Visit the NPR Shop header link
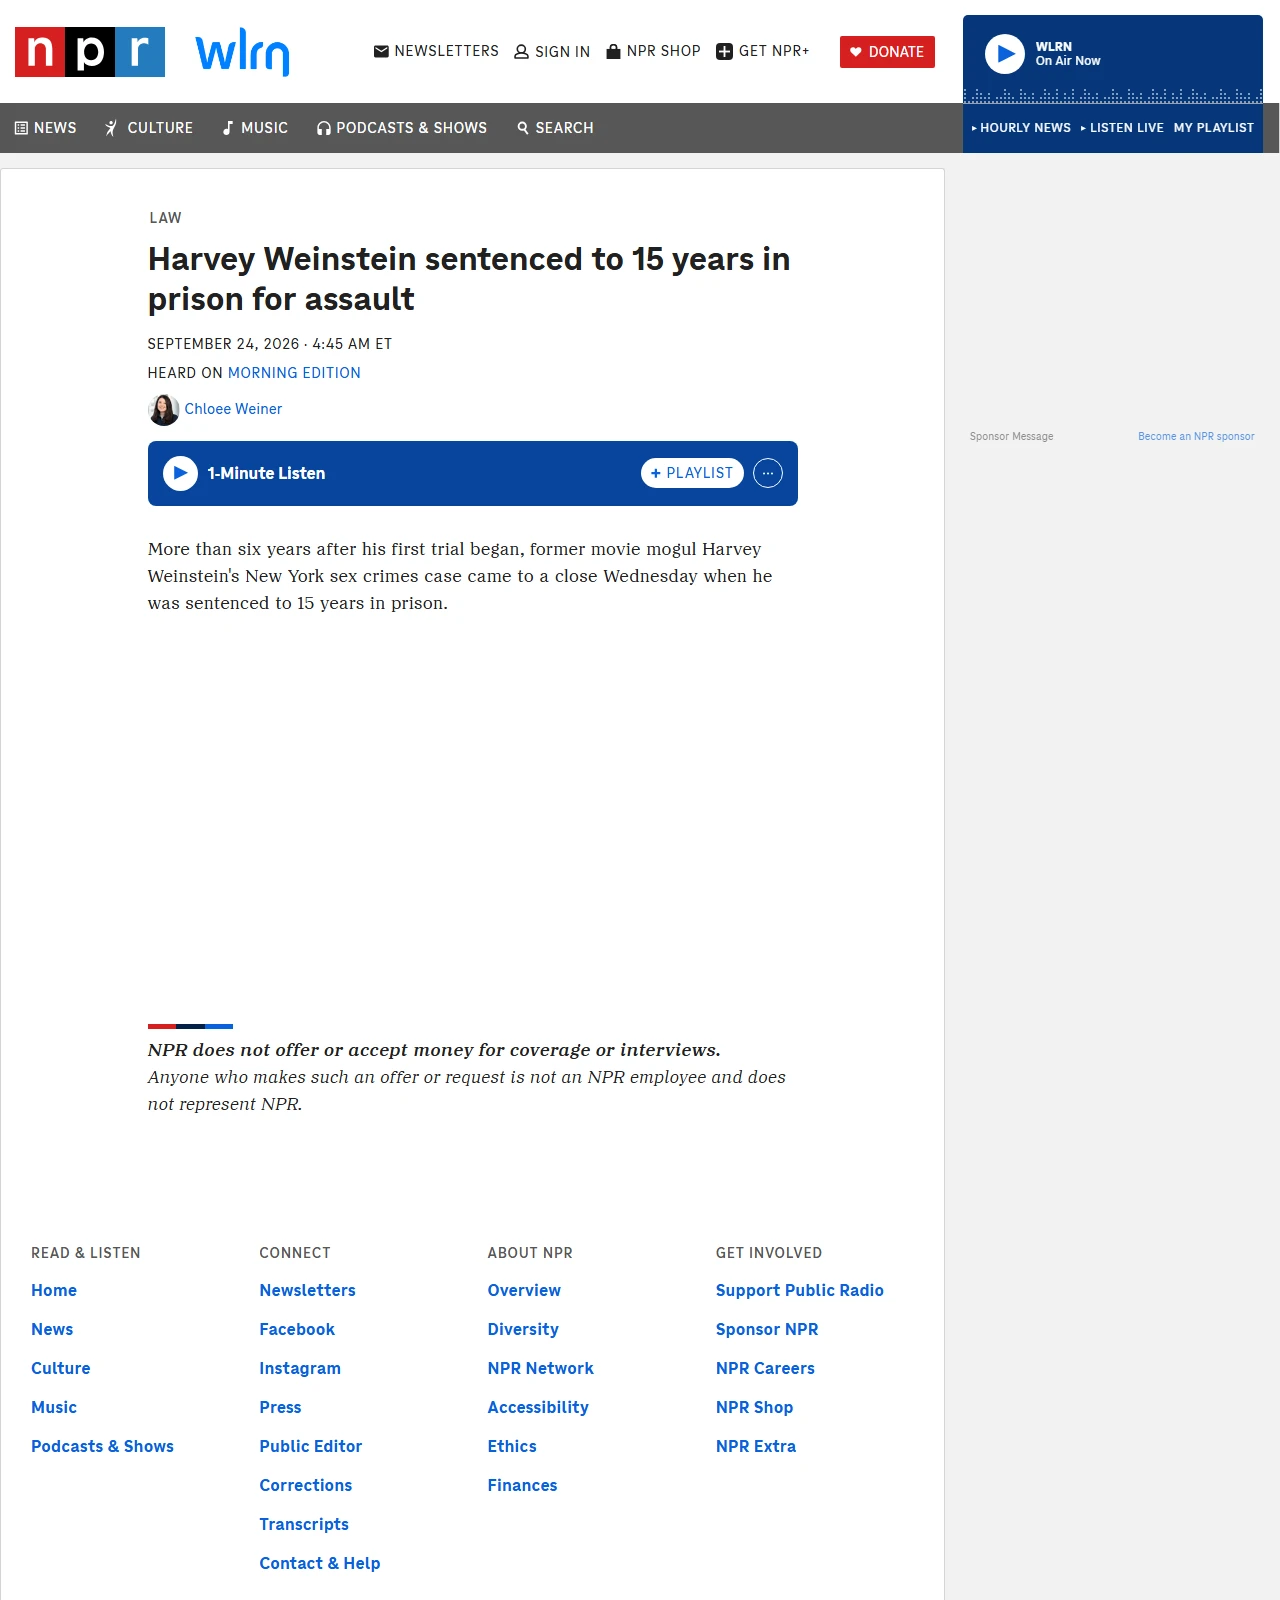1280x1600 pixels. click(653, 51)
